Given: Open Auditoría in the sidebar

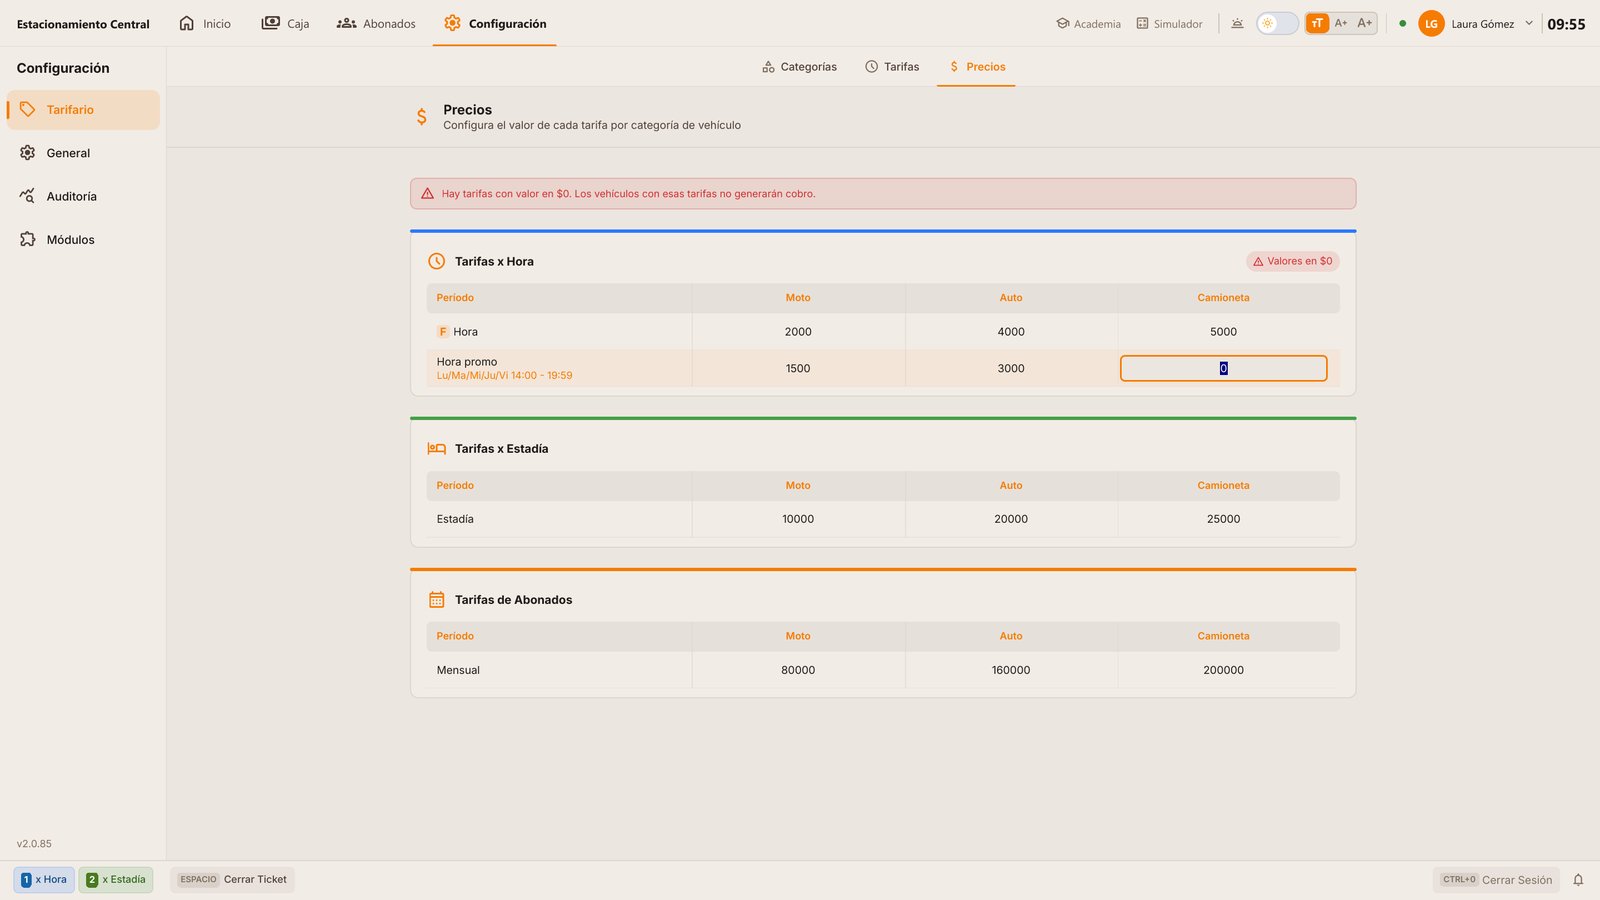Looking at the screenshot, I should pos(83,196).
